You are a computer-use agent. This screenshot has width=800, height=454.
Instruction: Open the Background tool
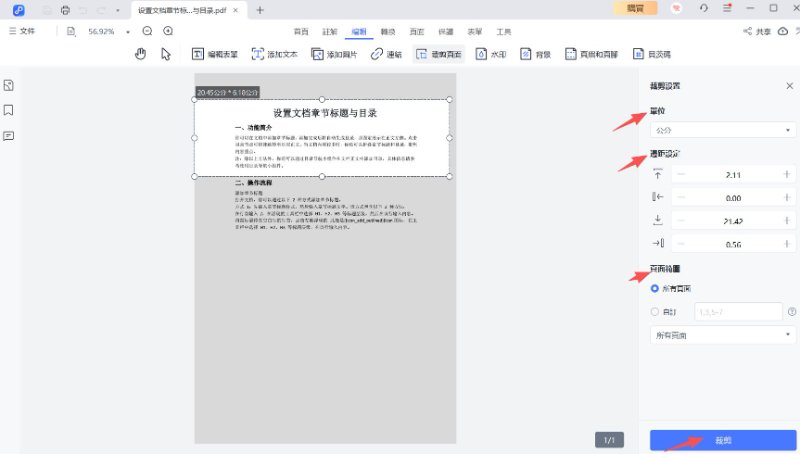[535, 54]
